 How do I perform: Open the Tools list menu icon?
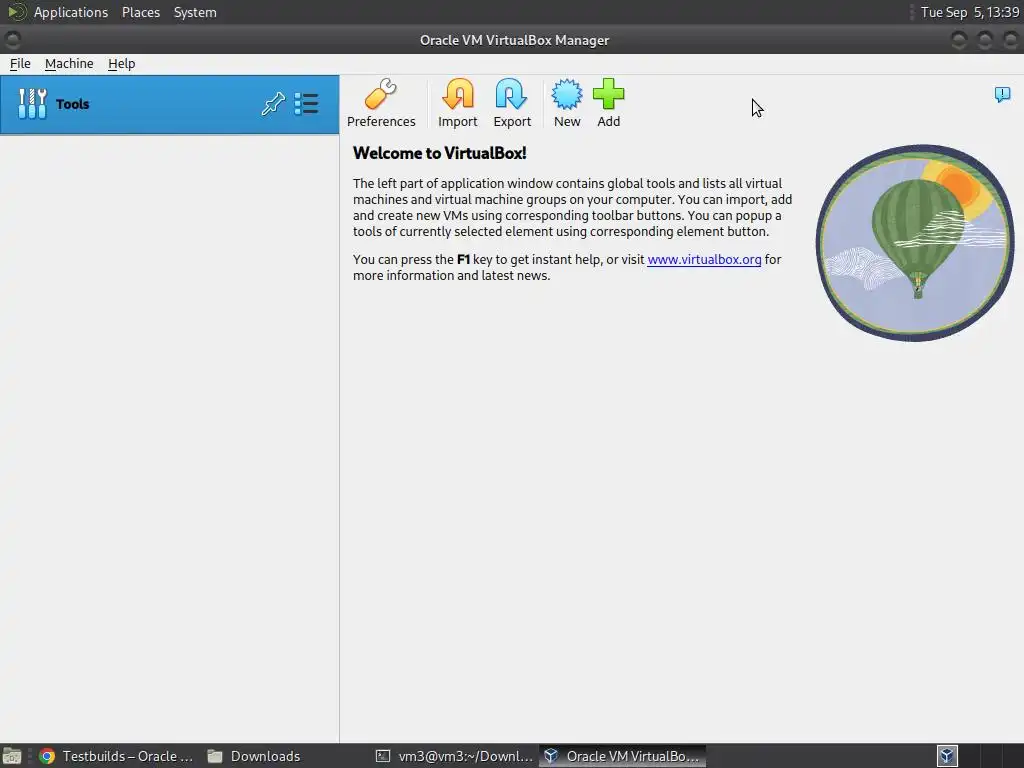(306, 104)
